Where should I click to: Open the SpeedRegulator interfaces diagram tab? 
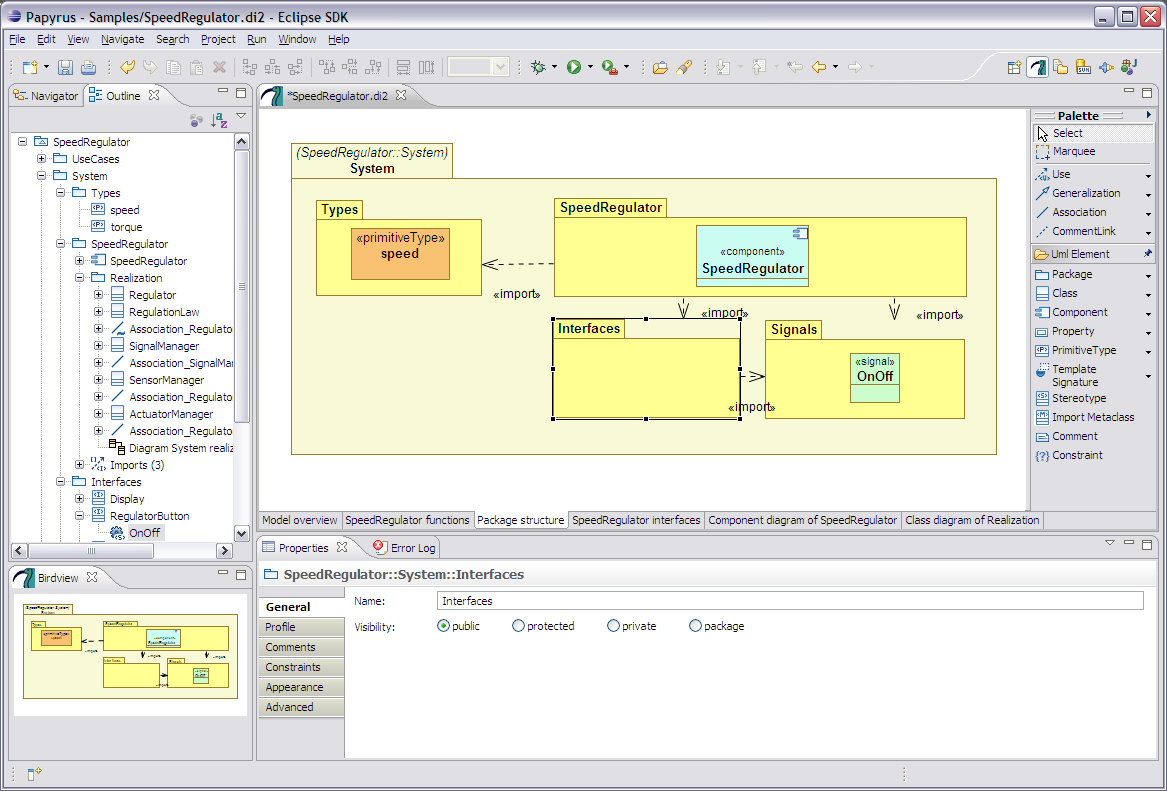click(636, 520)
